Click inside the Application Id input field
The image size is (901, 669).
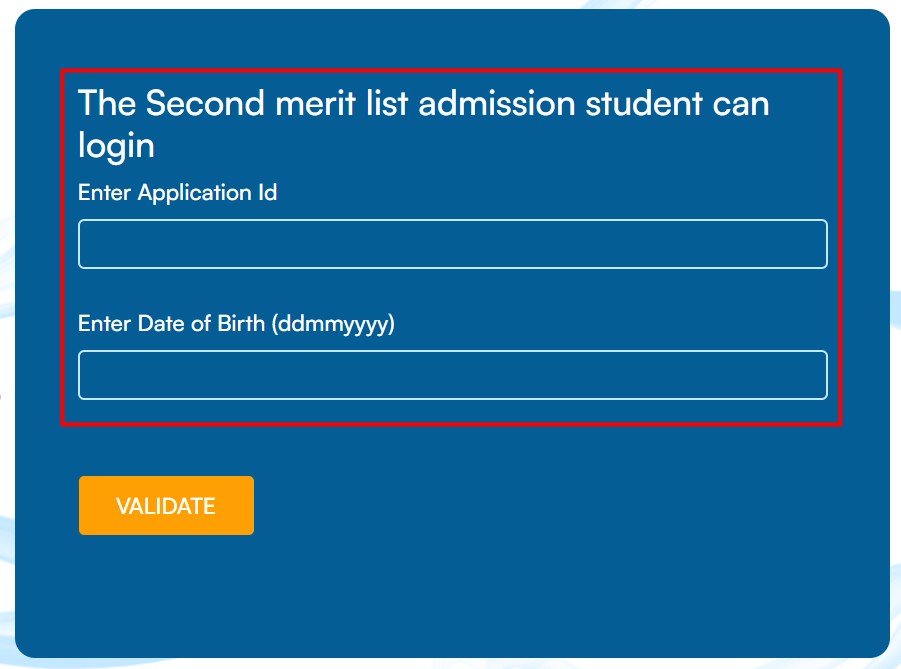(452, 243)
